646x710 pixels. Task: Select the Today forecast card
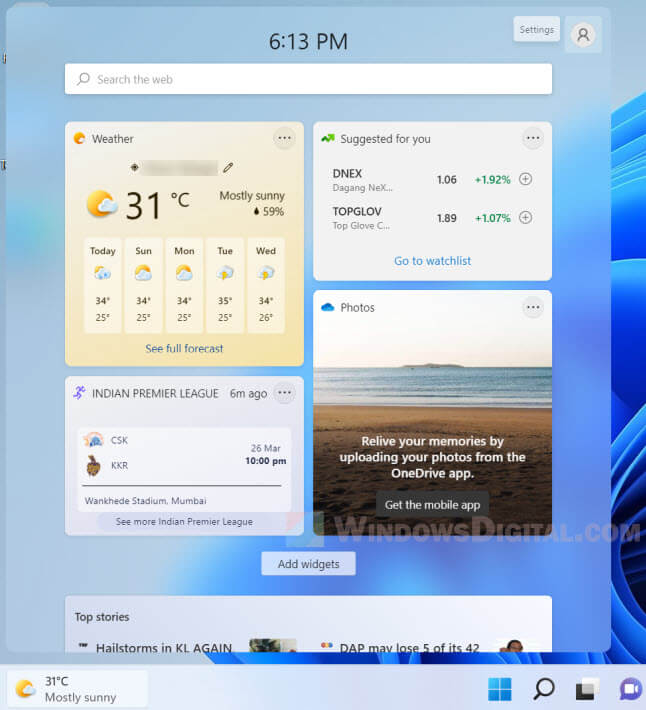pos(103,285)
